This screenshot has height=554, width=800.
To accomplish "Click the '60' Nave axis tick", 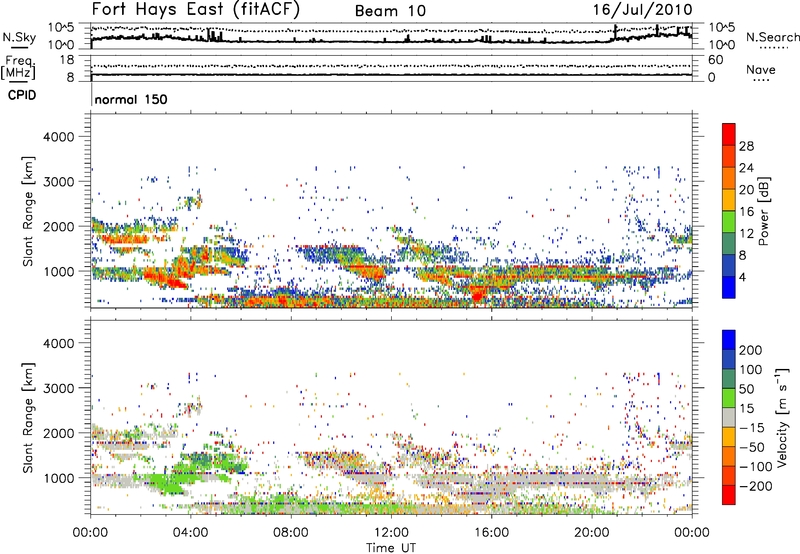I will click(x=715, y=60).
